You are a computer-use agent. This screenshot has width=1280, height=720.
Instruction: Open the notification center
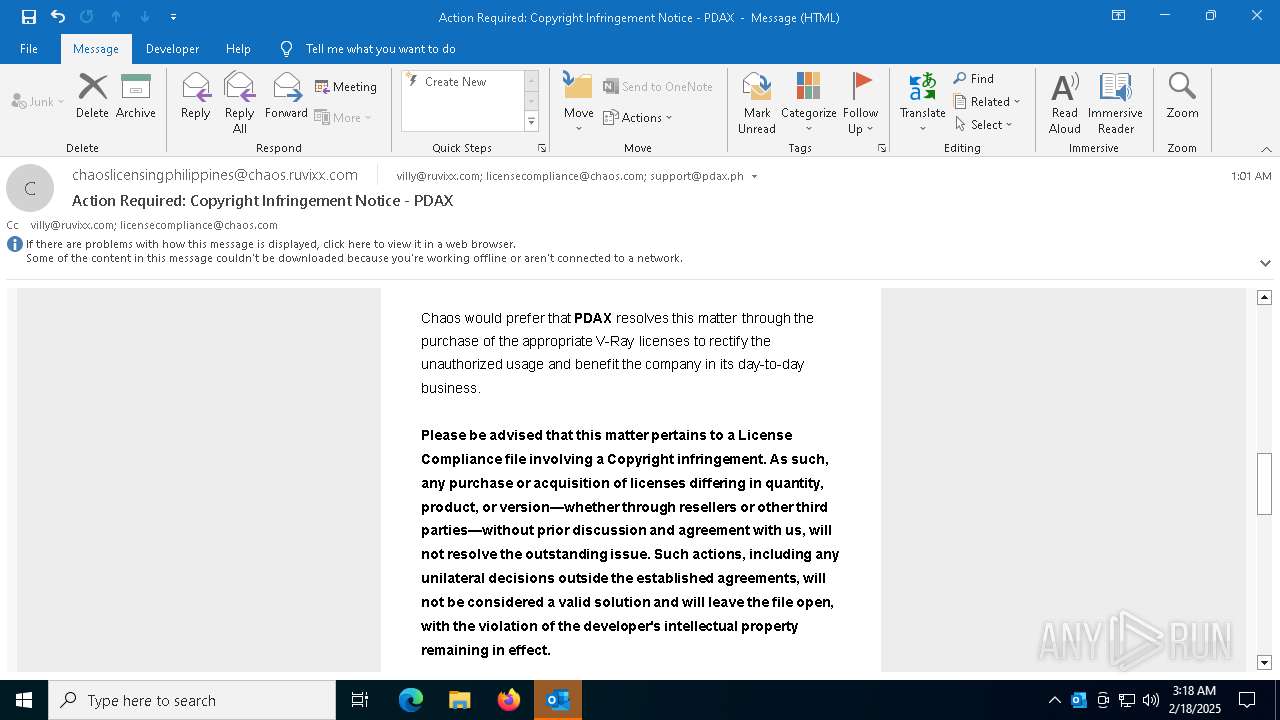point(1247,700)
